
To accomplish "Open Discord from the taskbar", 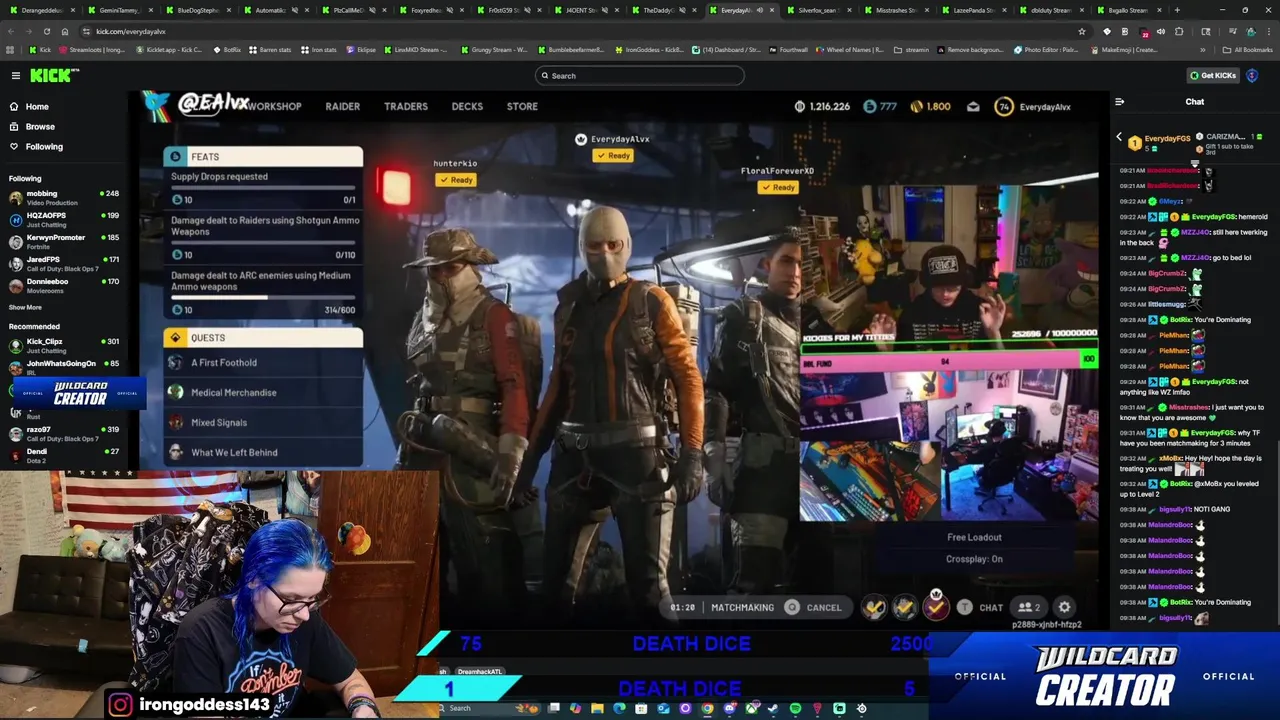I will (x=729, y=708).
